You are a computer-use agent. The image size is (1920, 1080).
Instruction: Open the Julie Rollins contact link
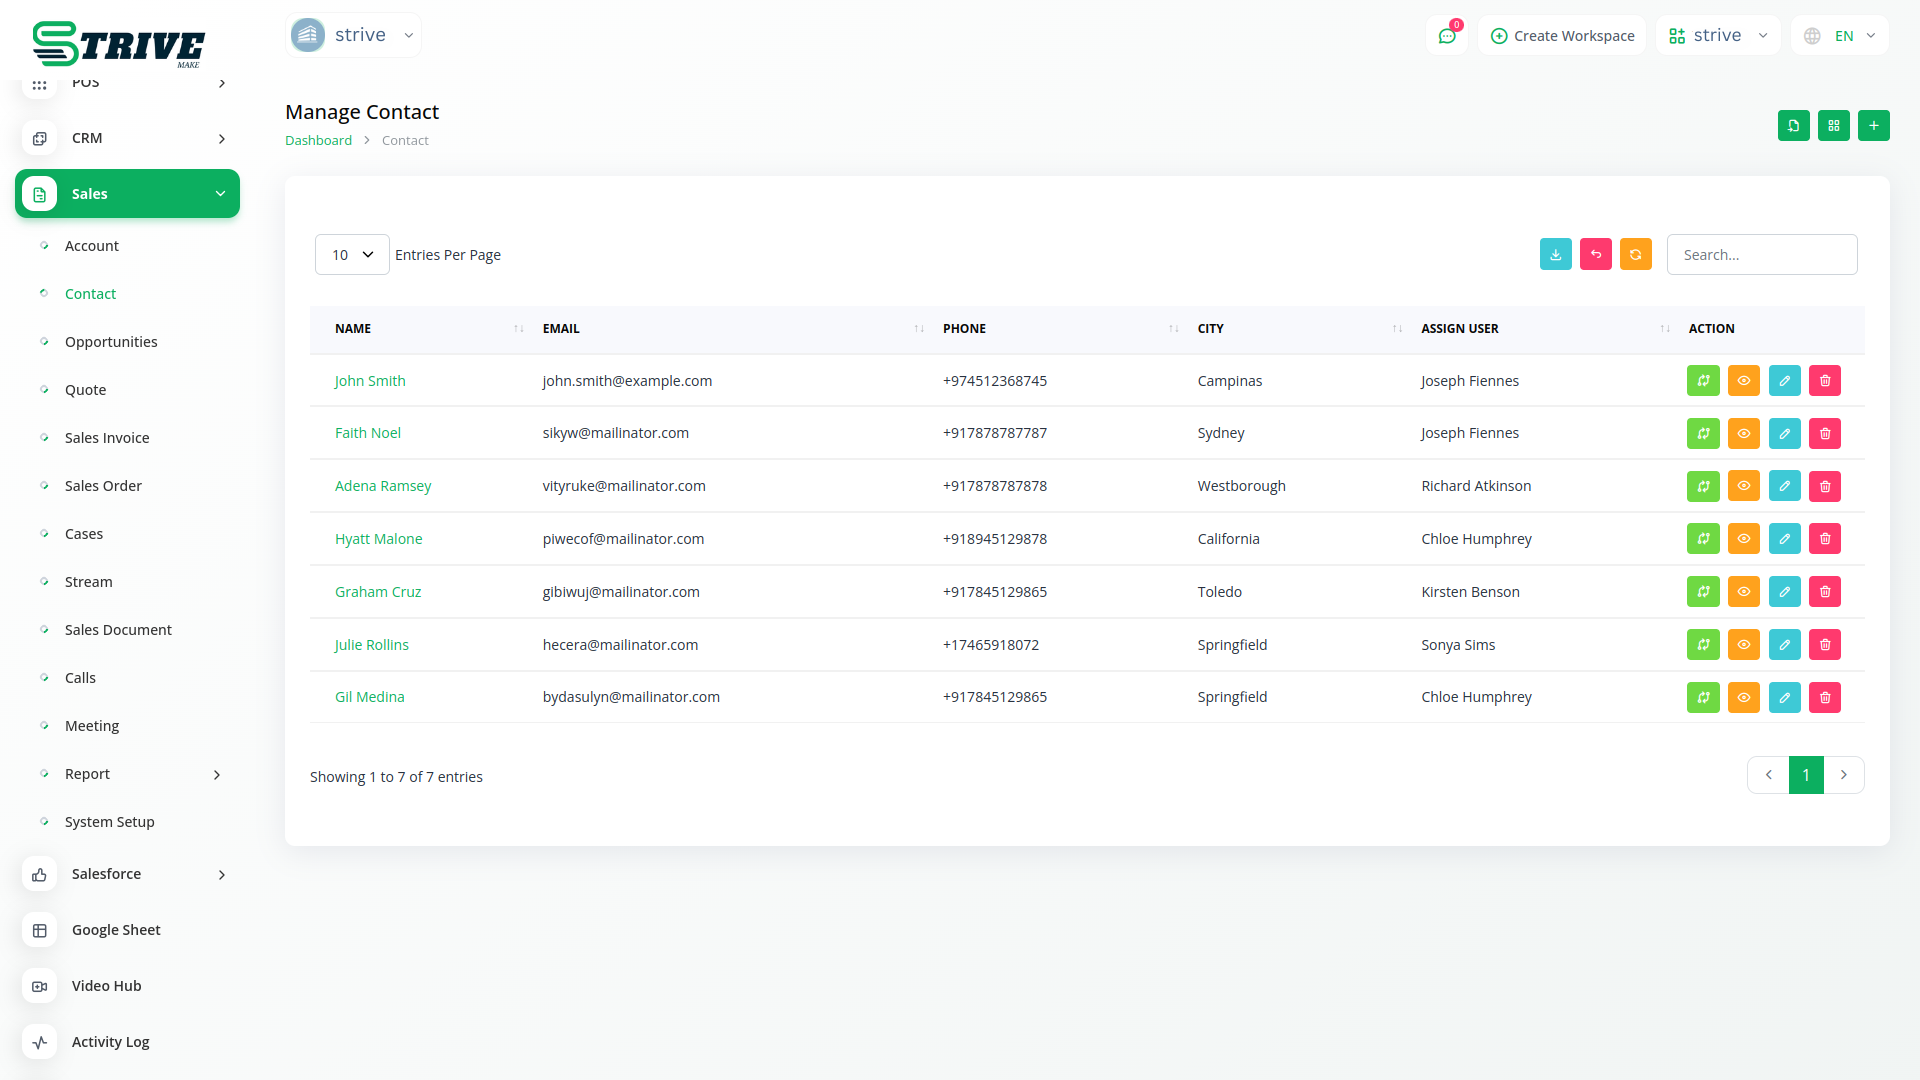(371, 645)
